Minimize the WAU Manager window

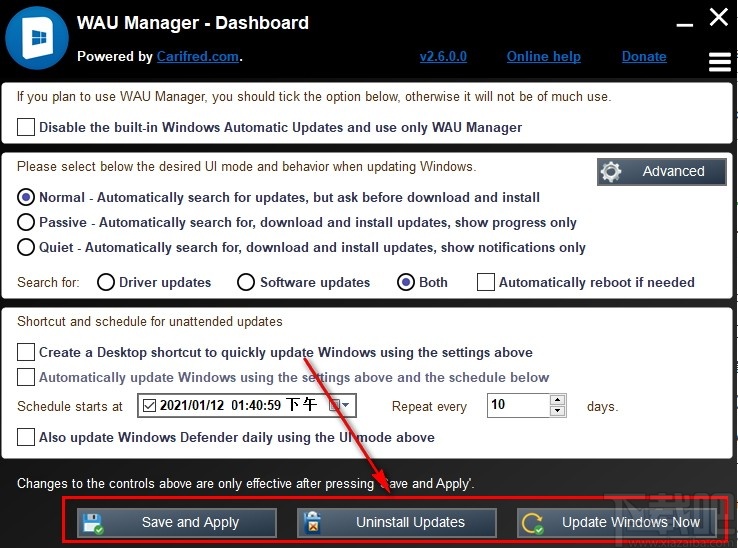[x=684, y=24]
